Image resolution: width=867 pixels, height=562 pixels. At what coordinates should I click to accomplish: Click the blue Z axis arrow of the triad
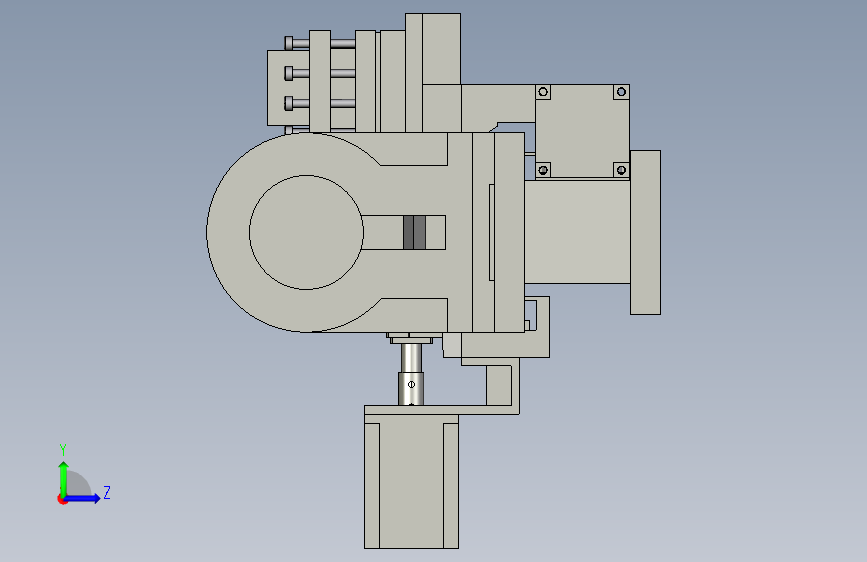pos(83,498)
